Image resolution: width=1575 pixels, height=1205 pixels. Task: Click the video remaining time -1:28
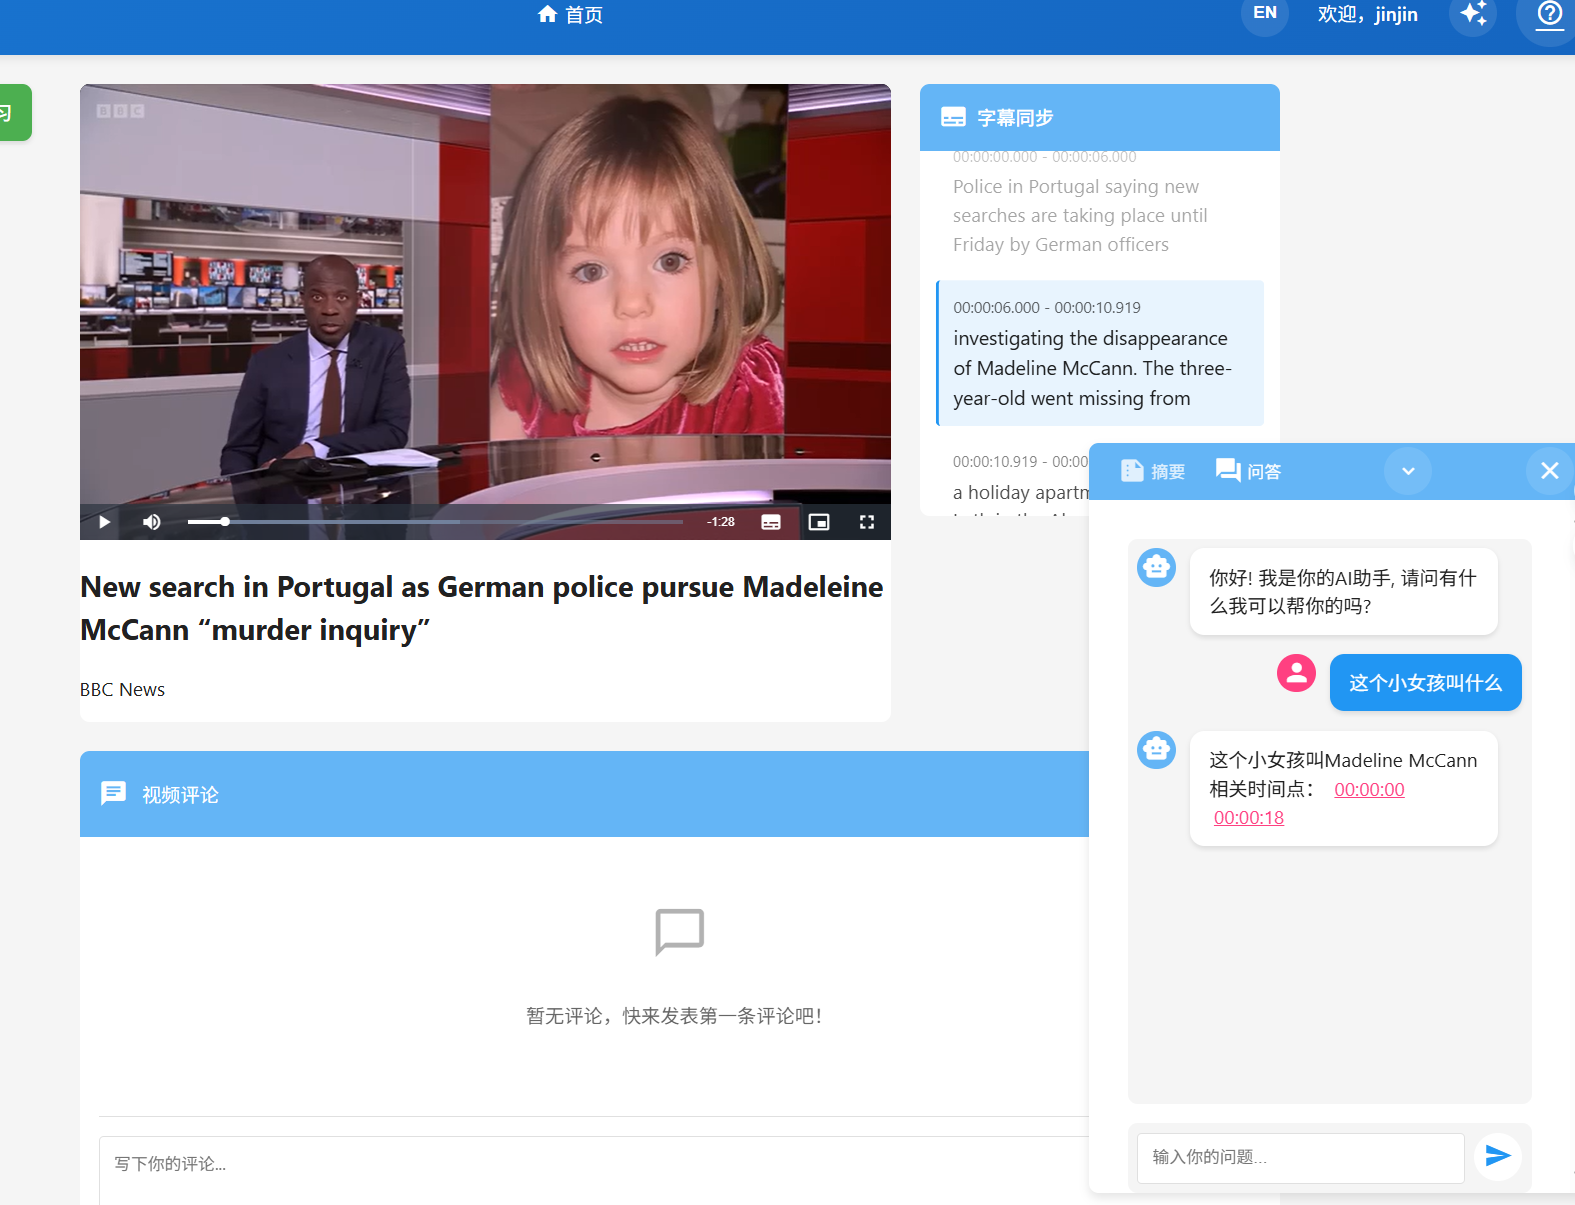[x=721, y=522]
